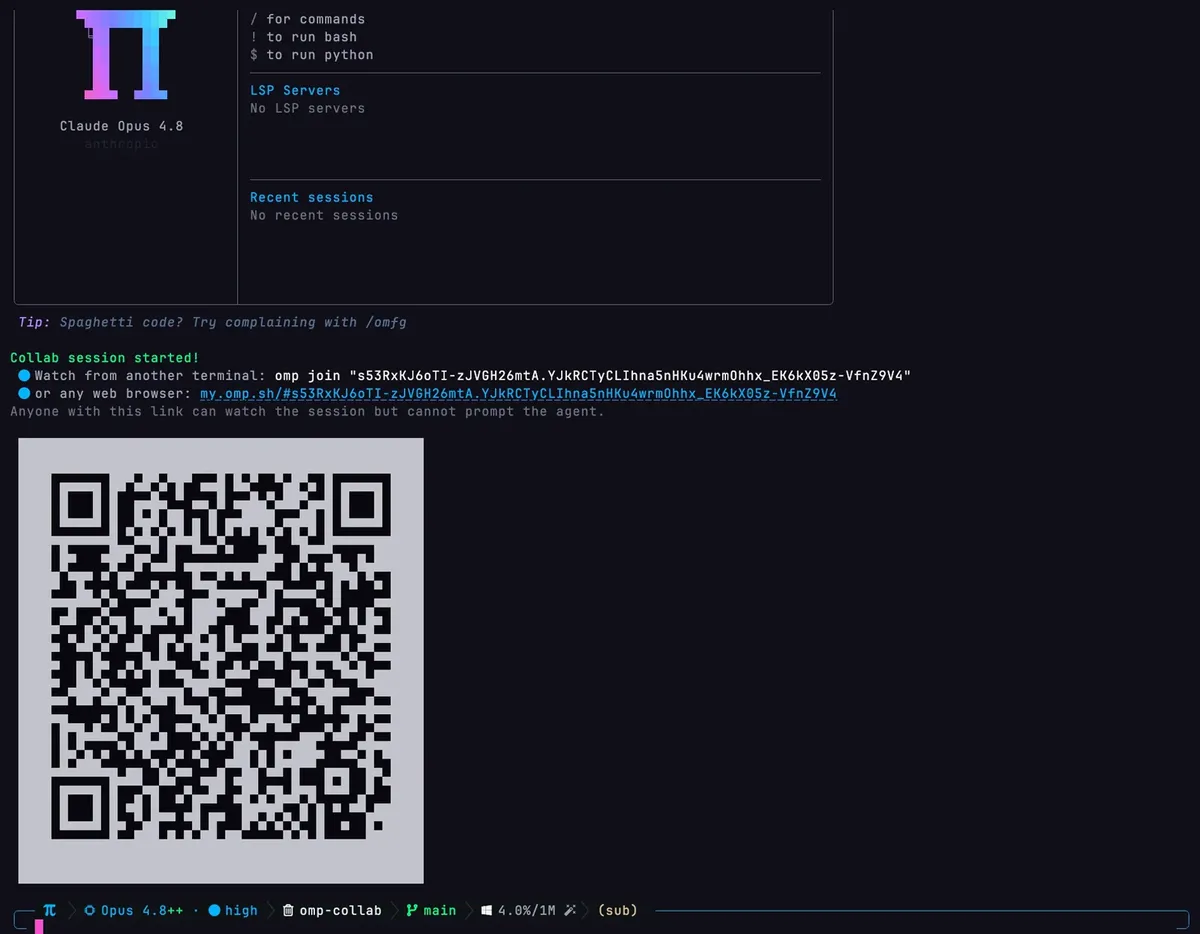This screenshot has width=1200, height=934.
Task: Click the pink prompt cursor input line
Action: click(39, 926)
